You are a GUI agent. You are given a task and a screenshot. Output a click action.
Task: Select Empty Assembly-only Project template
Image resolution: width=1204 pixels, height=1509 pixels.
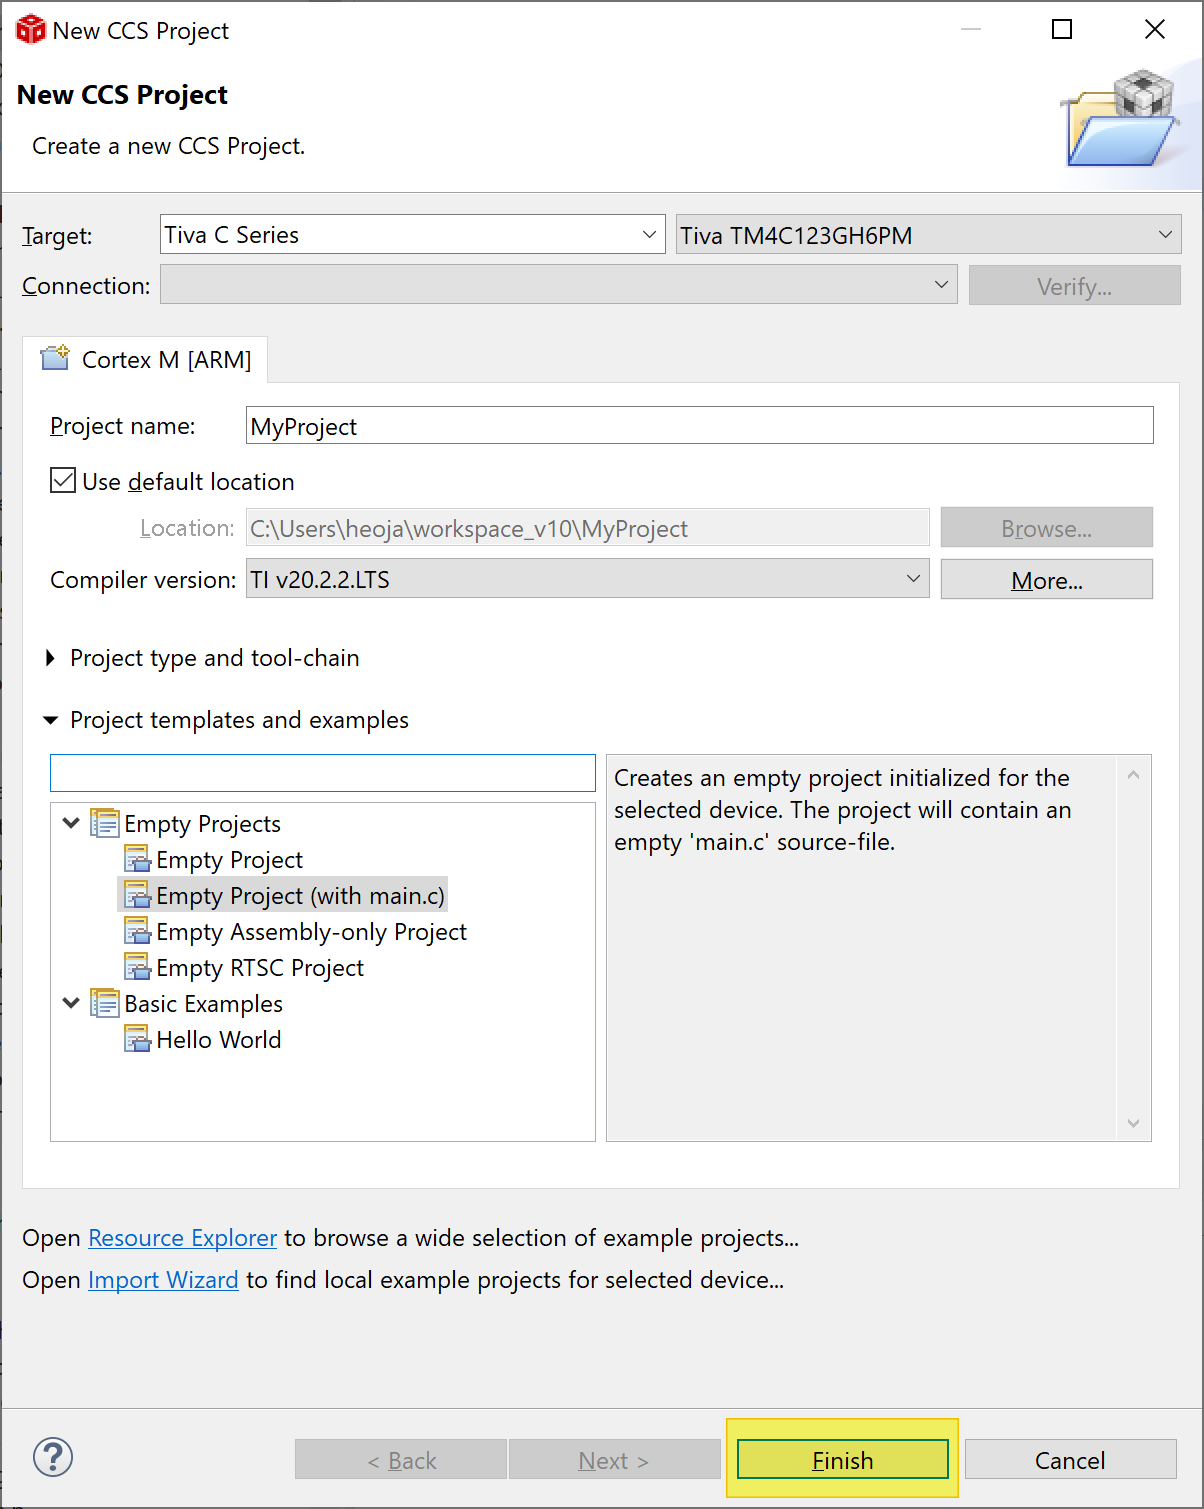[311, 932]
